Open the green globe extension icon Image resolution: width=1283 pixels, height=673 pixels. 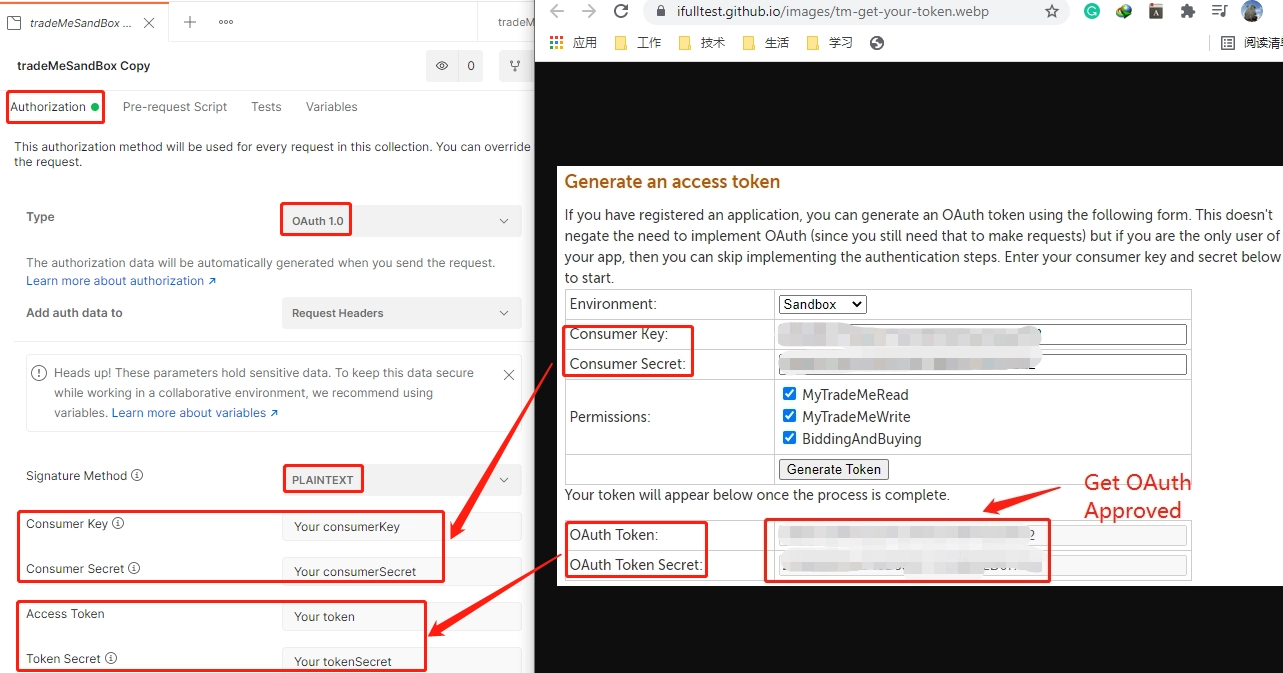(1124, 11)
